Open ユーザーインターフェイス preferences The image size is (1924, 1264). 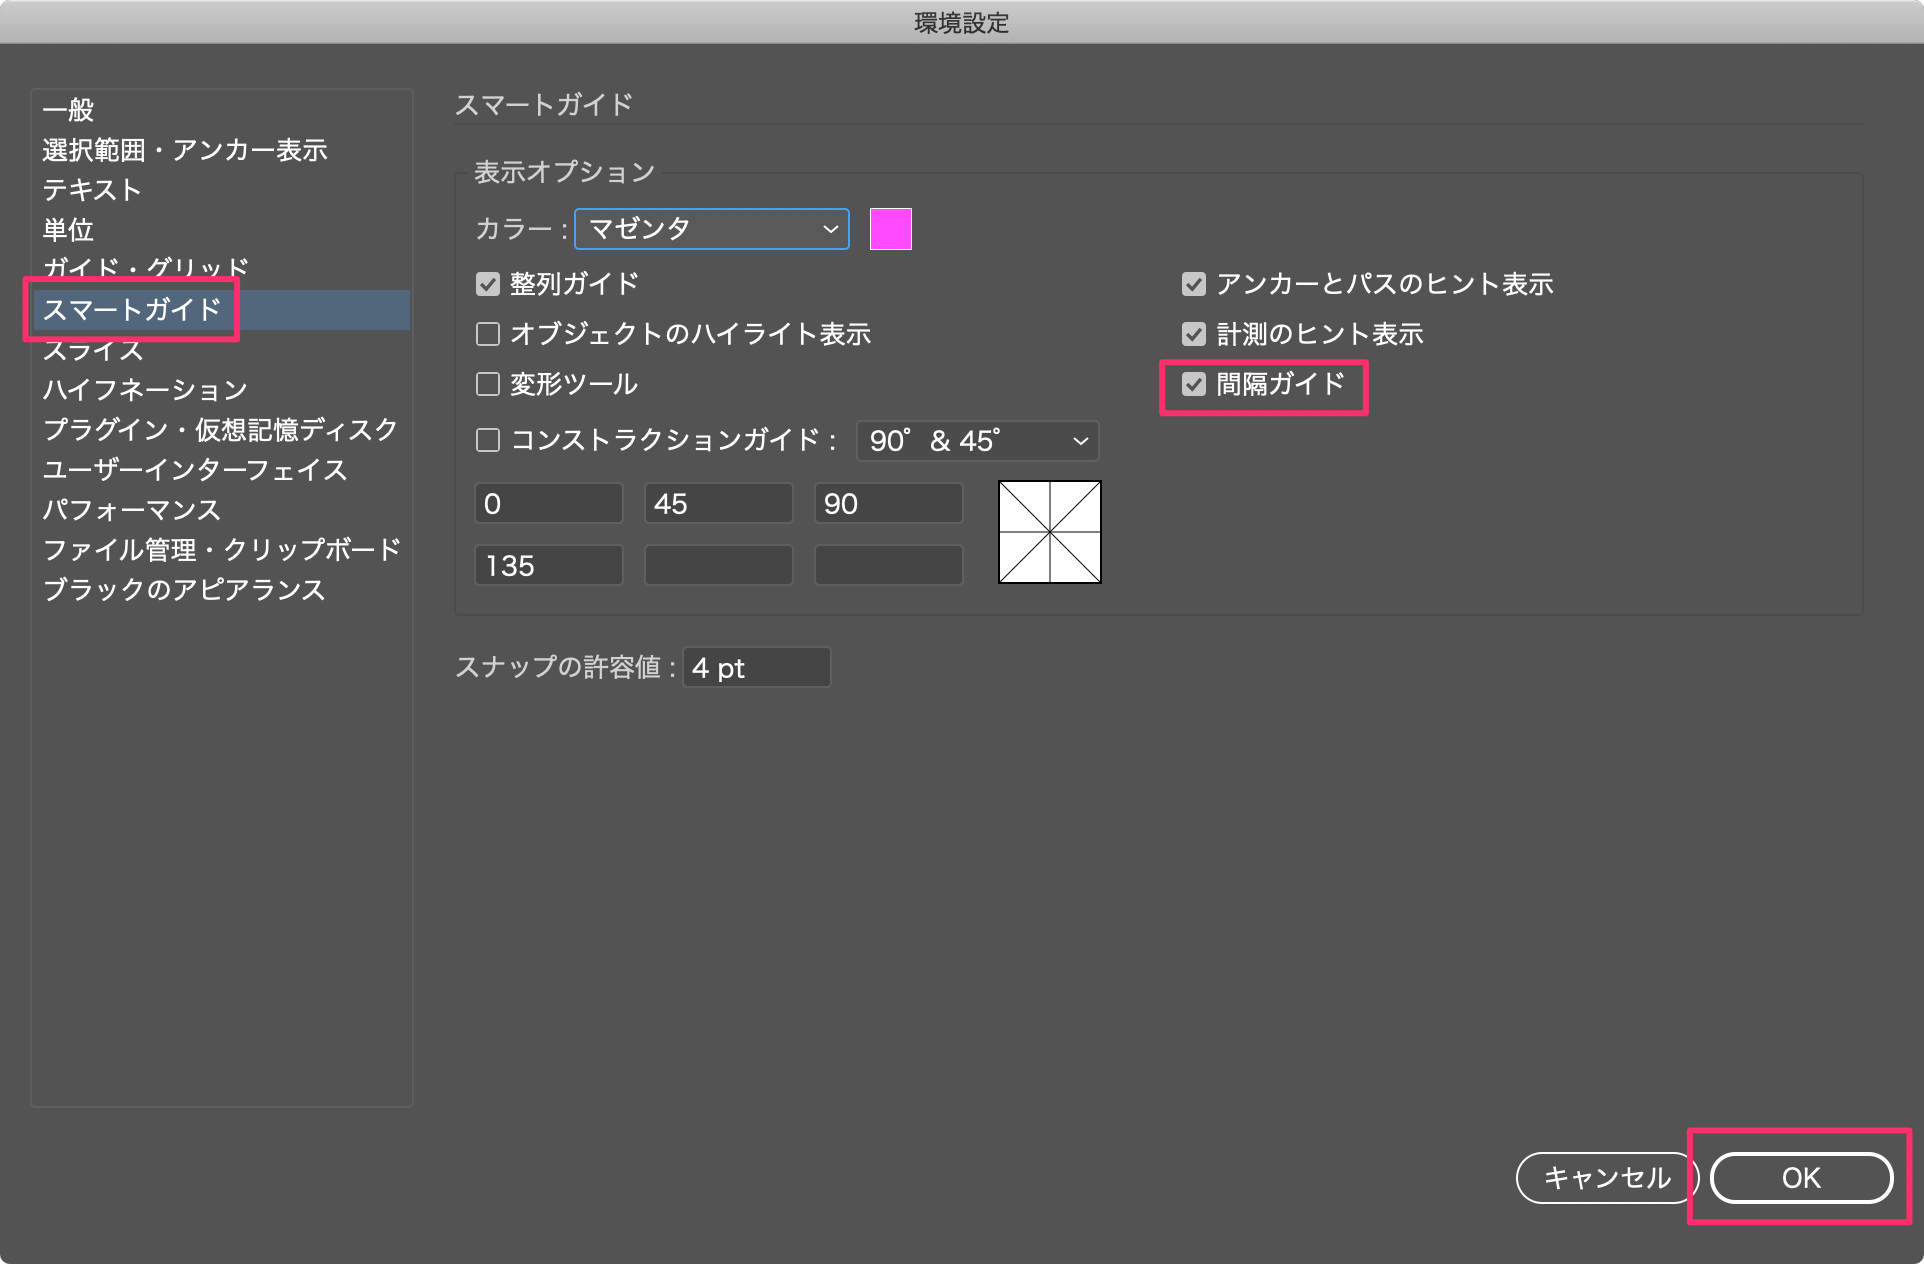pos(221,470)
